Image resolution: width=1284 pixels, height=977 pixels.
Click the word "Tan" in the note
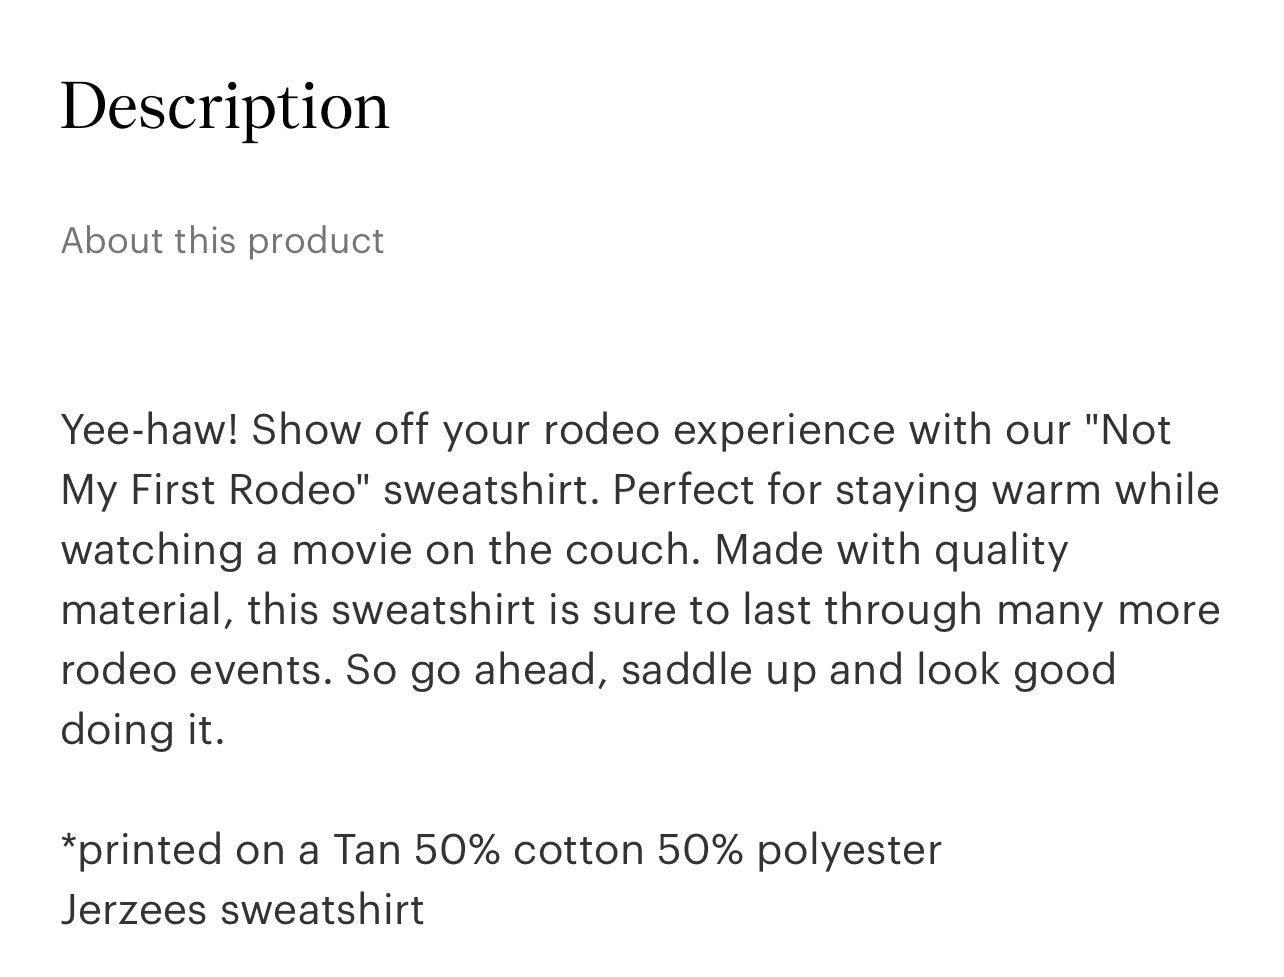click(366, 850)
